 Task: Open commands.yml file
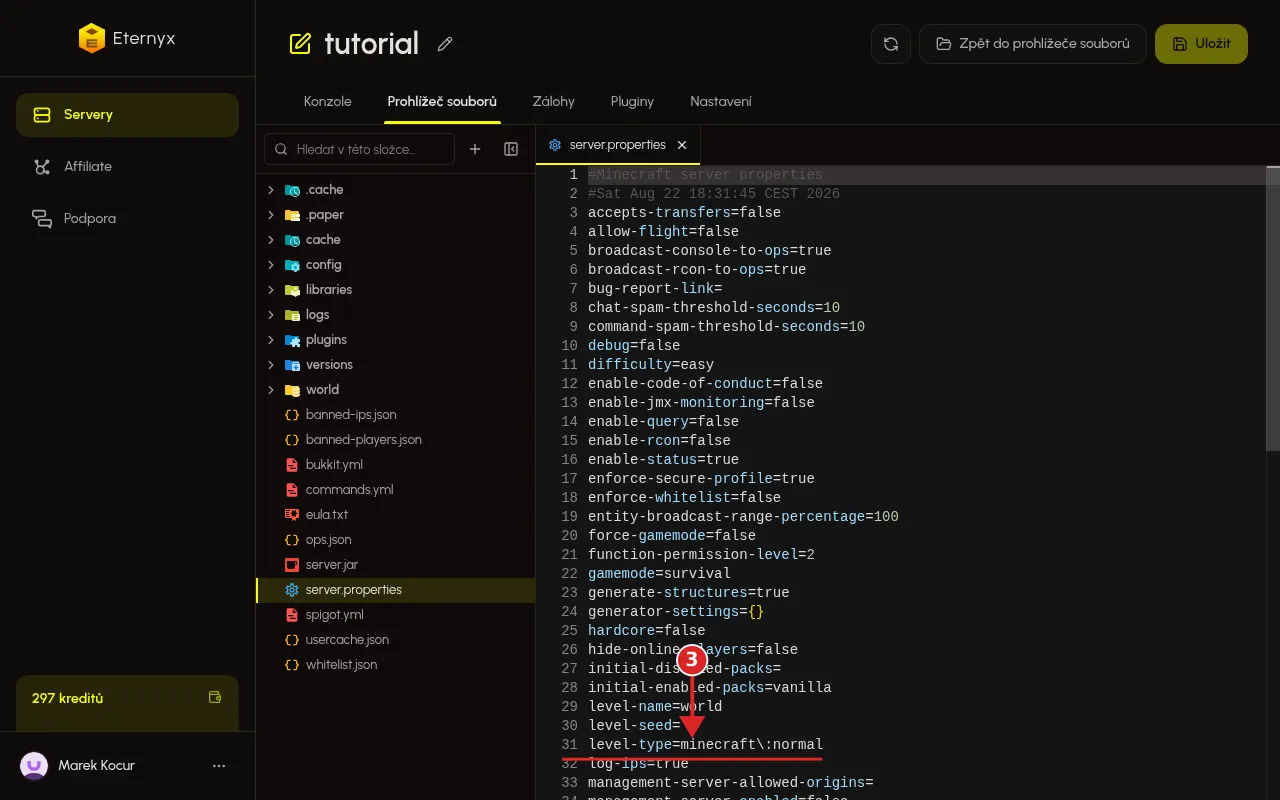[x=396, y=490]
